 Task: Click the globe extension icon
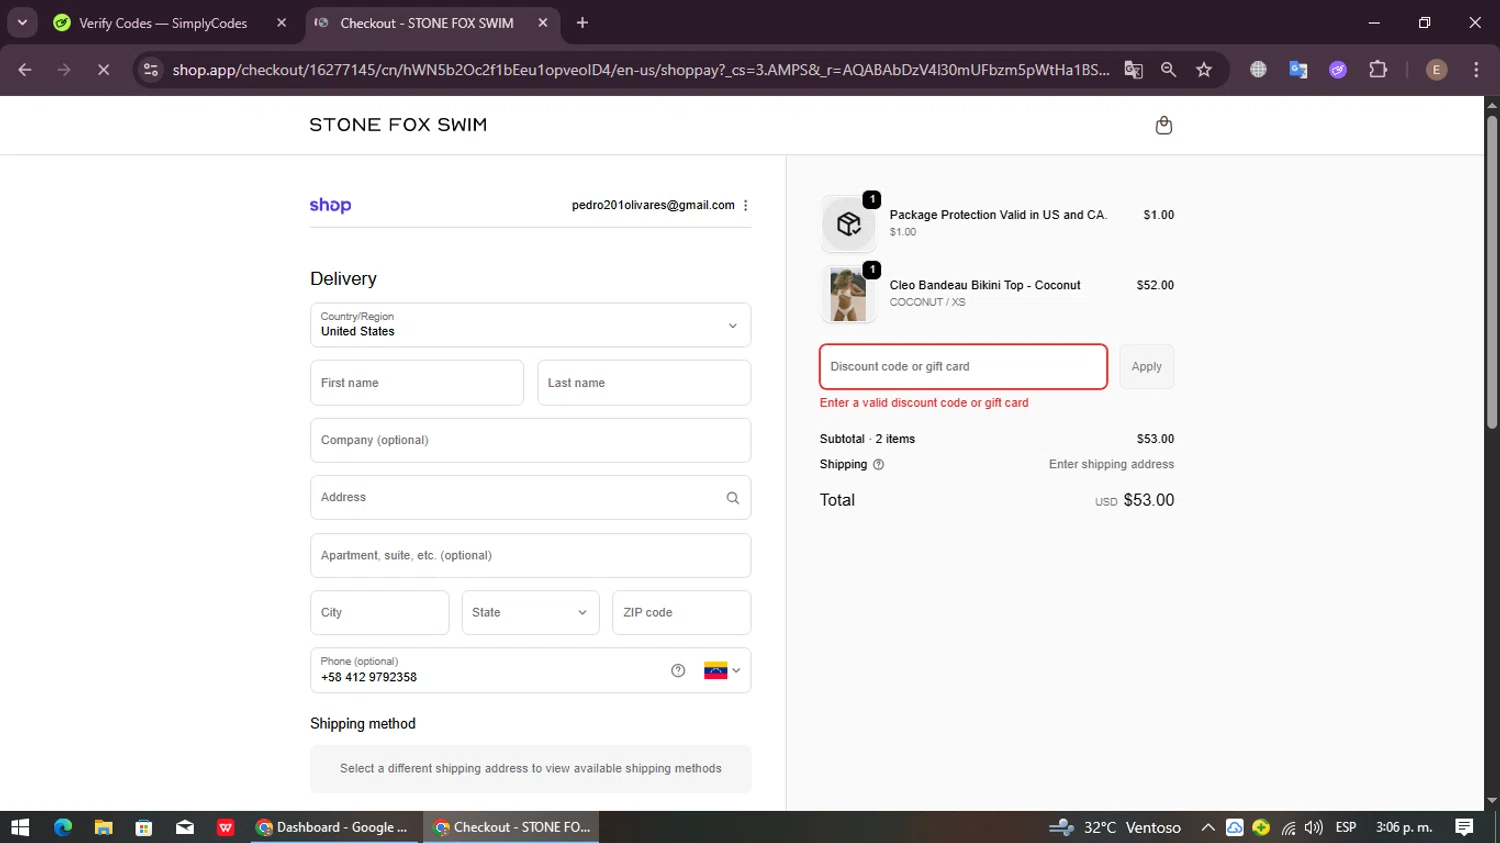1258,70
